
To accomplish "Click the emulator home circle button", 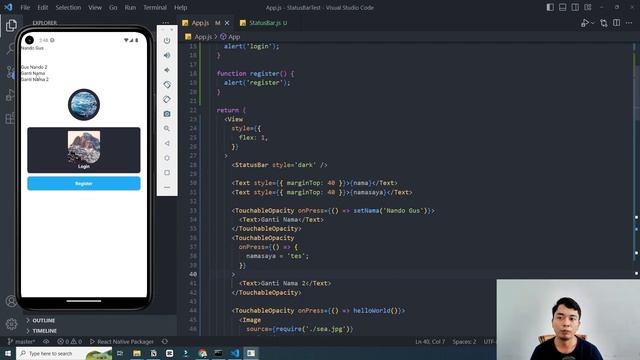I will (167, 158).
